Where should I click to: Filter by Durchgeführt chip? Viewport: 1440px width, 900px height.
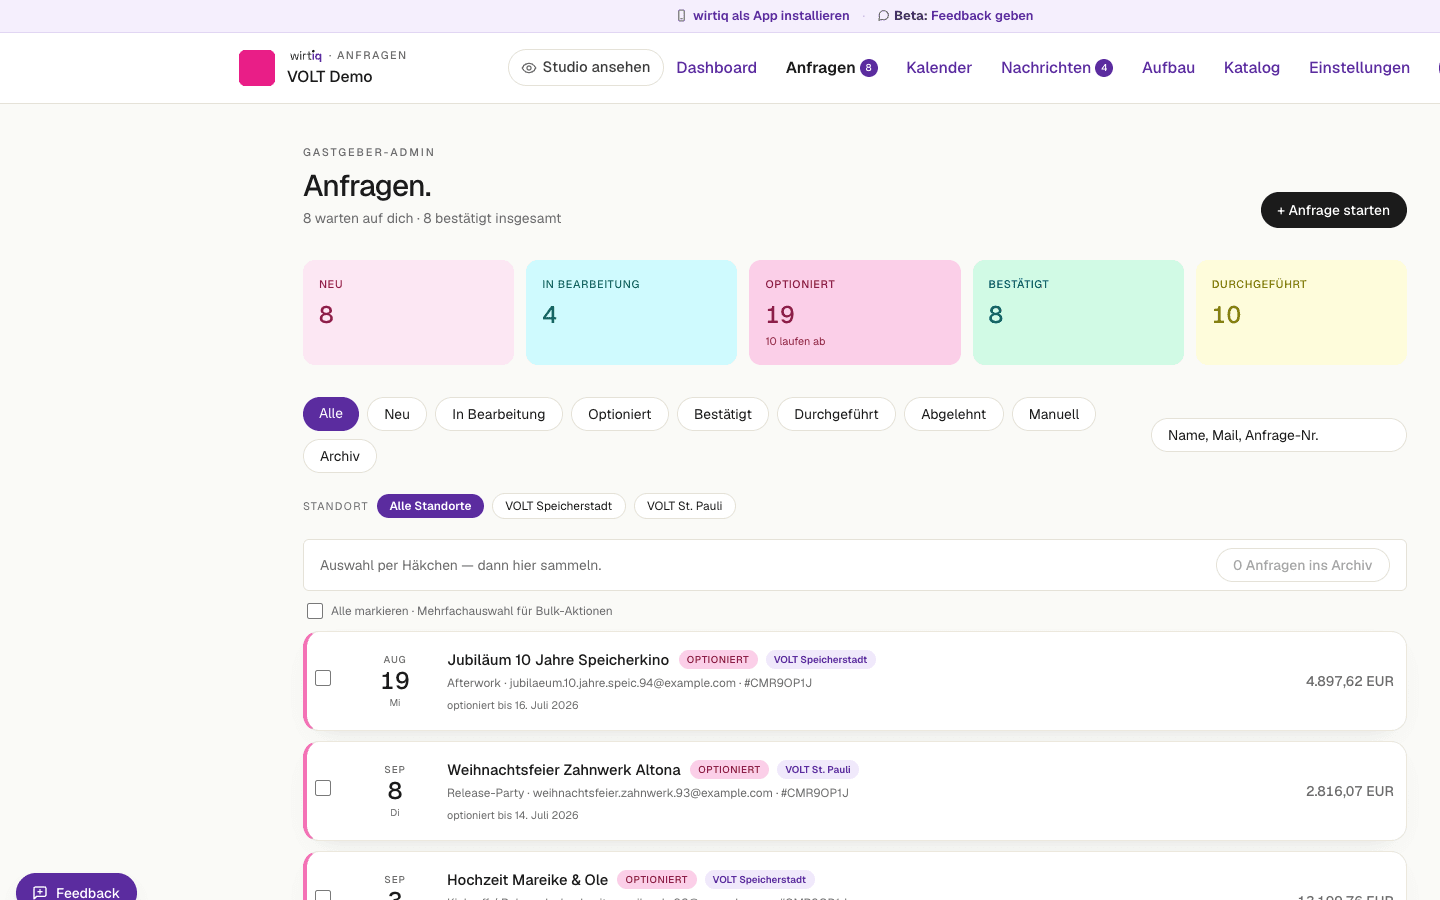836,414
